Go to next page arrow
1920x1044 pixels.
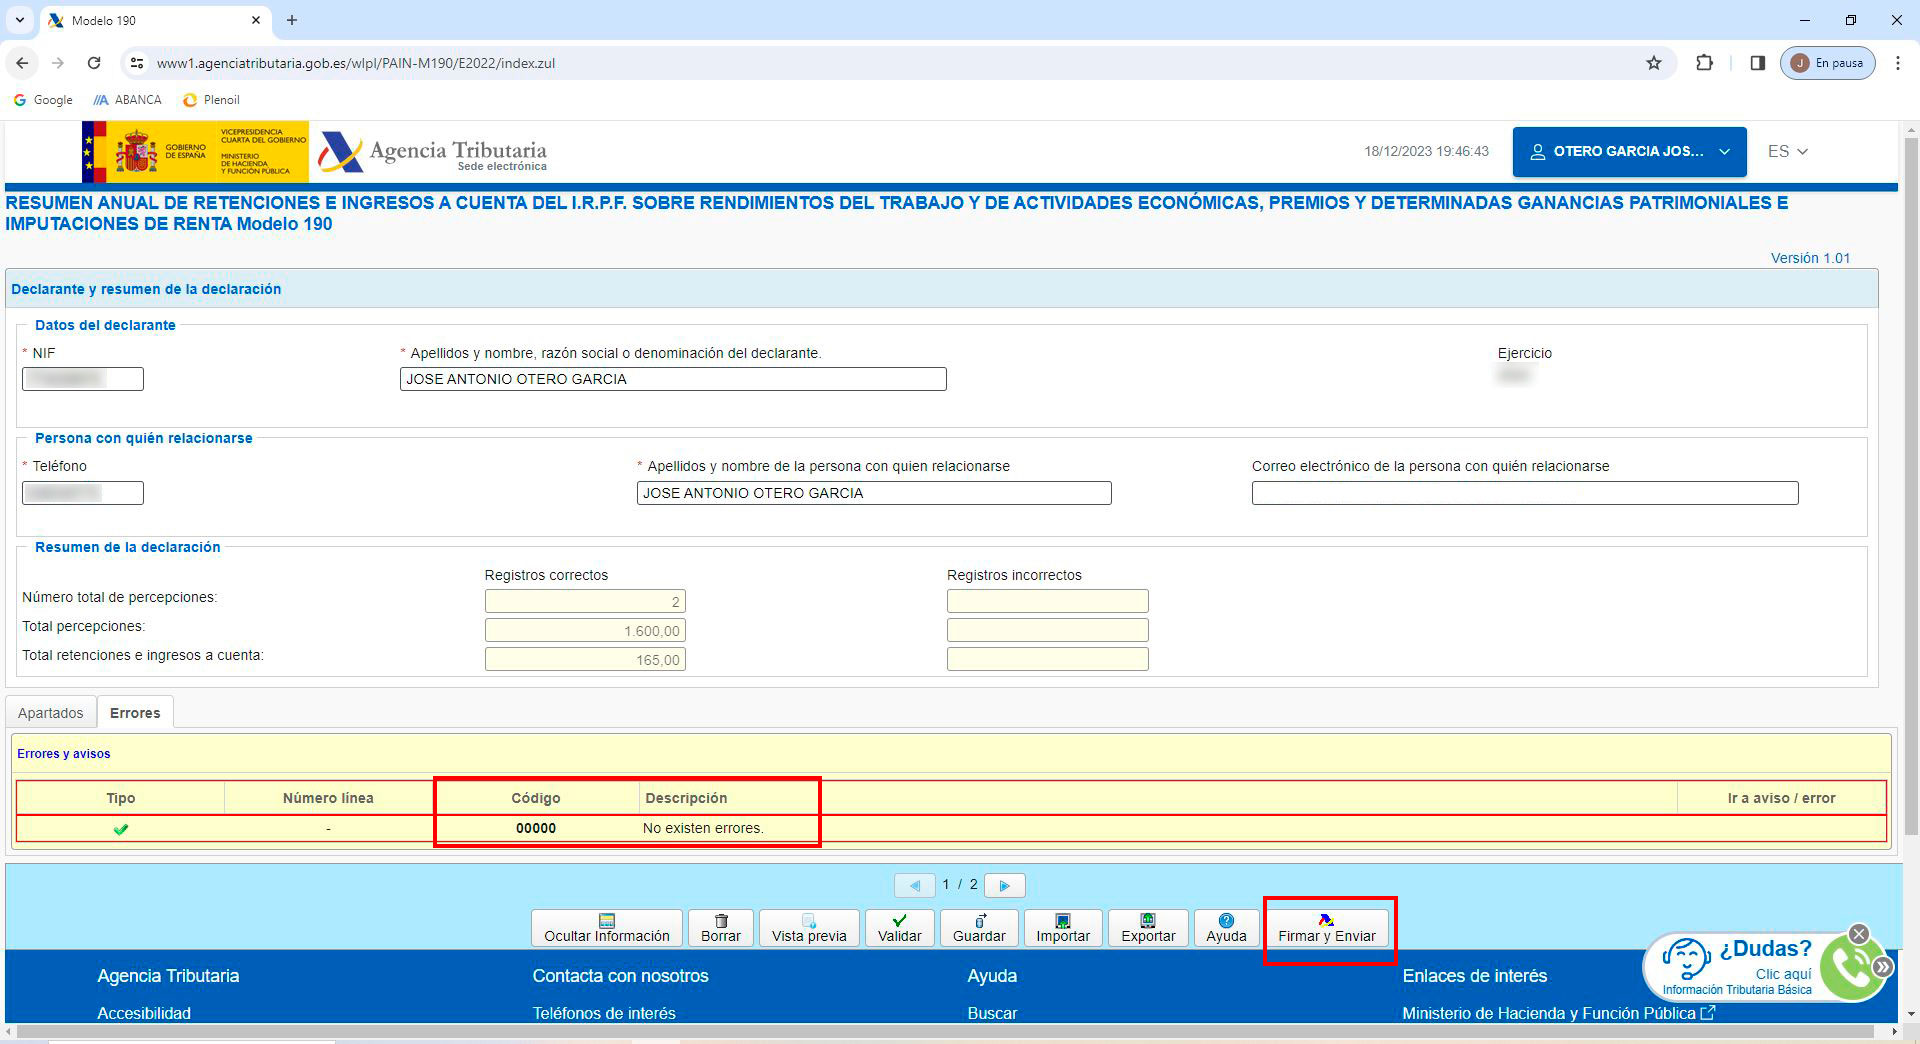tap(1005, 885)
